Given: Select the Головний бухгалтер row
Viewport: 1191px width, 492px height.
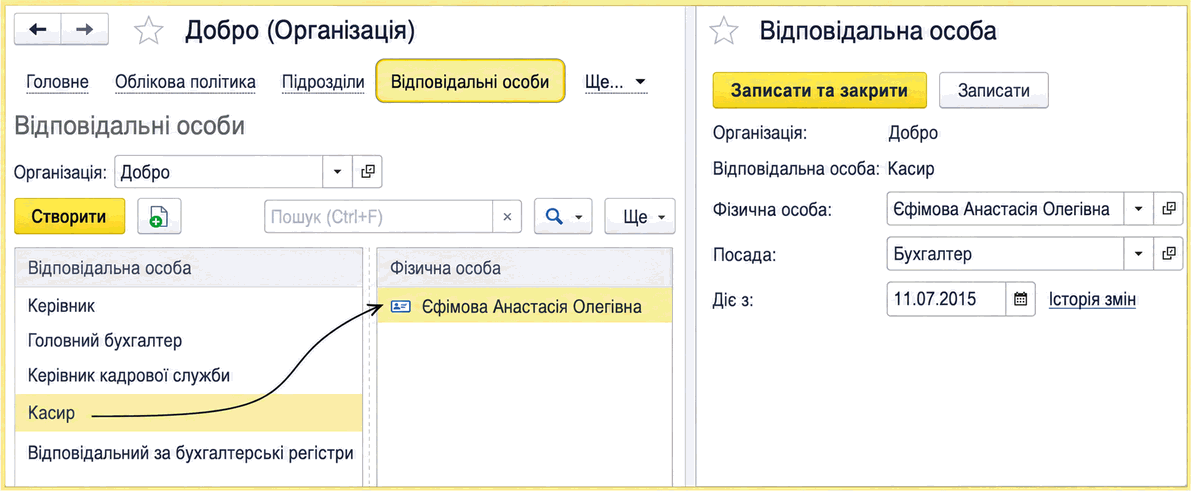Looking at the screenshot, I should 188,341.
